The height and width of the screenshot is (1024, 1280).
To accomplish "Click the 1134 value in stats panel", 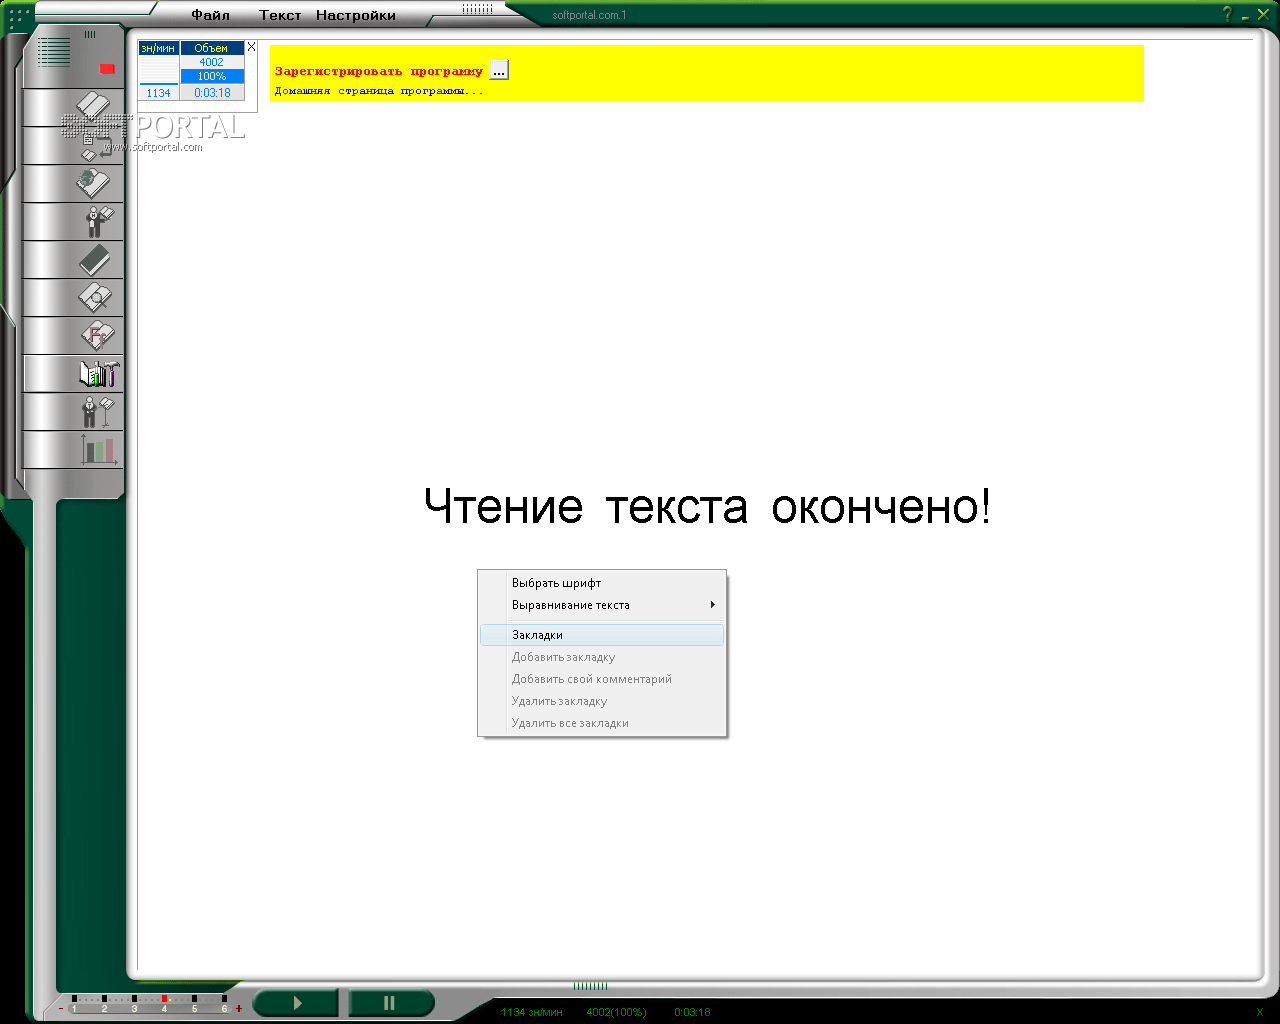I will pyautogui.click(x=158, y=93).
